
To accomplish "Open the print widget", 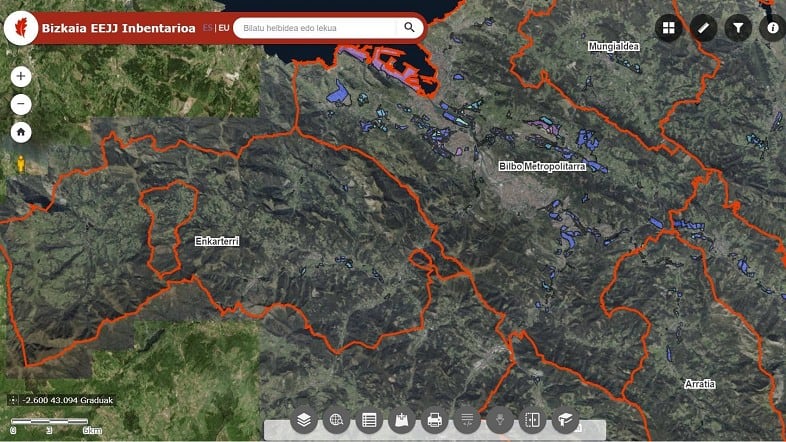I will click(x=434, y=420).
